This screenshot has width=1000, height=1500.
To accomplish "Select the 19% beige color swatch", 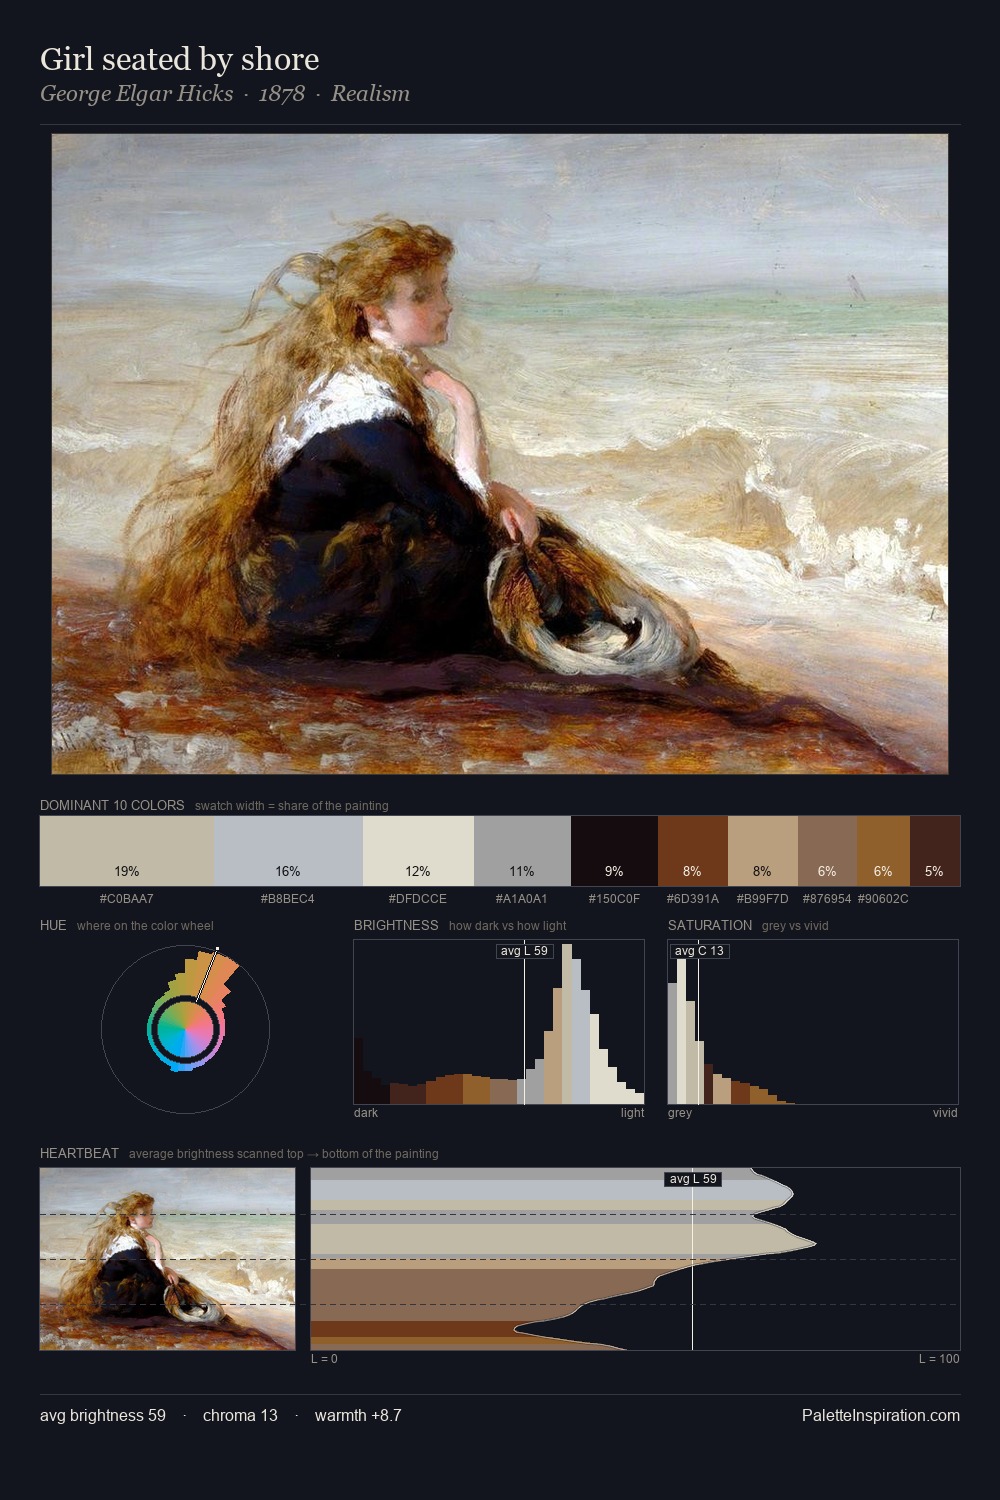I will 127,851.
